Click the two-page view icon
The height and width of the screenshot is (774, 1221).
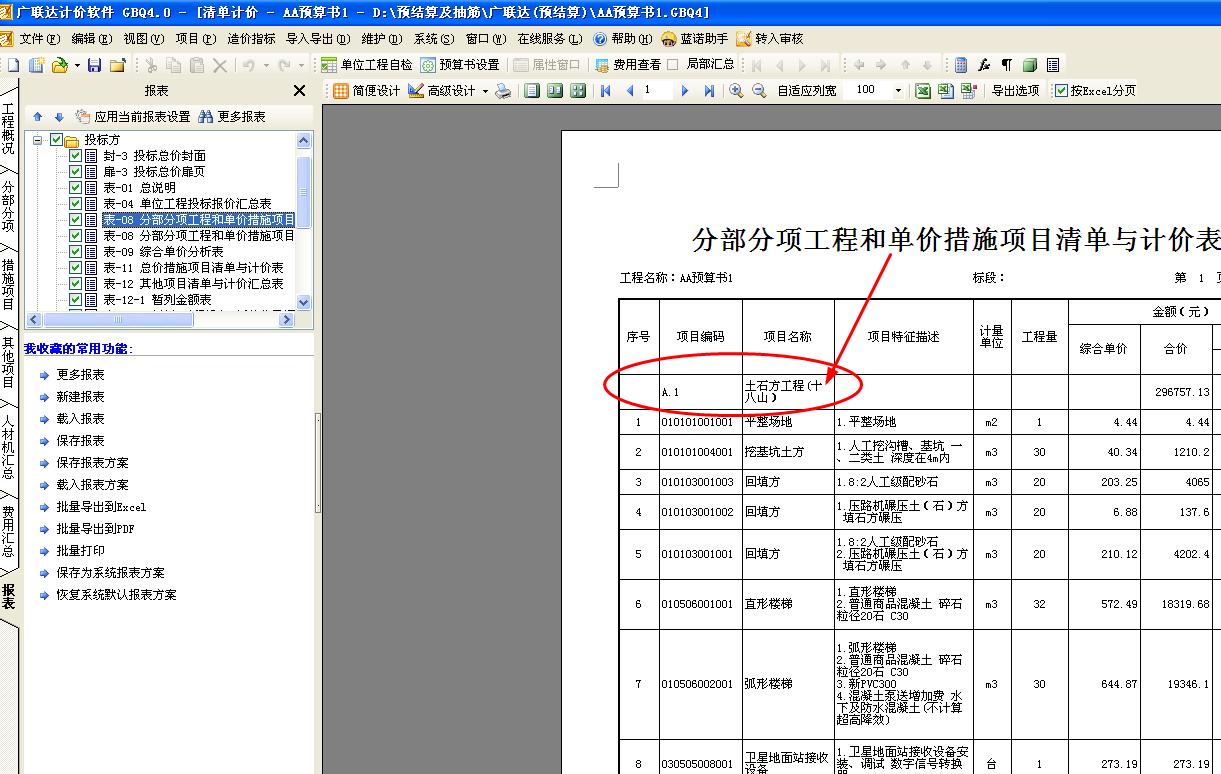click(555, 91)
